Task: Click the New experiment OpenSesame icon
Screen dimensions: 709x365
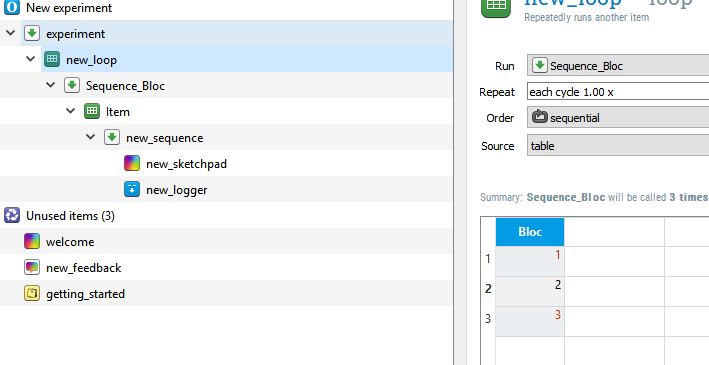Action: (x=12, y=8)
